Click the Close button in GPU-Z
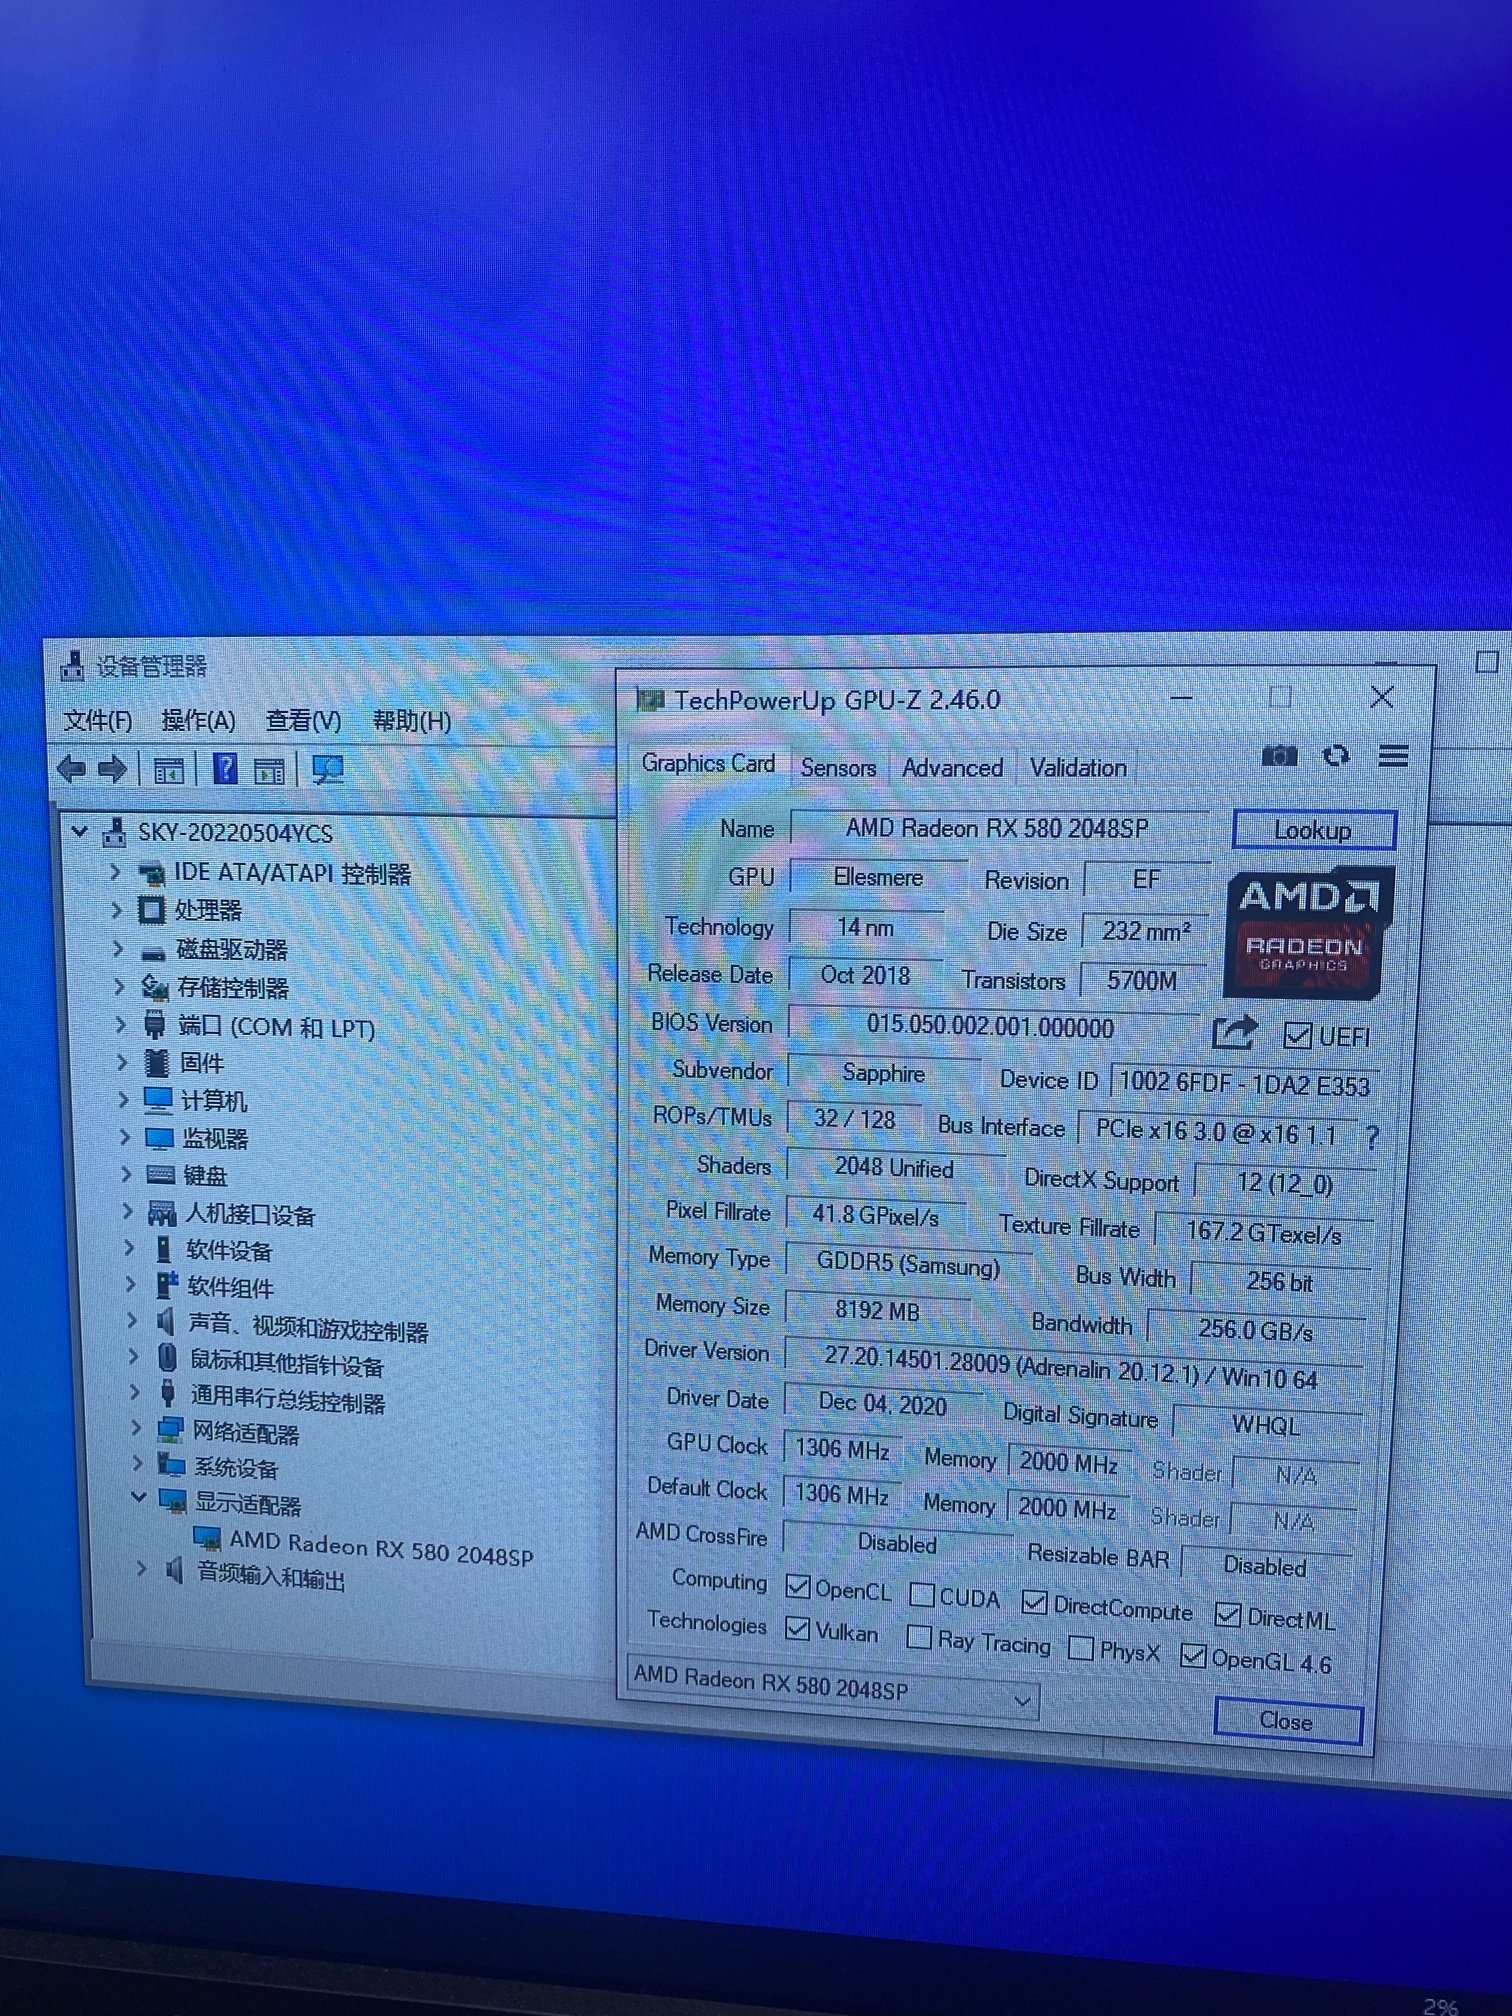Viewport: 1512px width, 2016px height. click(1287, 1720)
